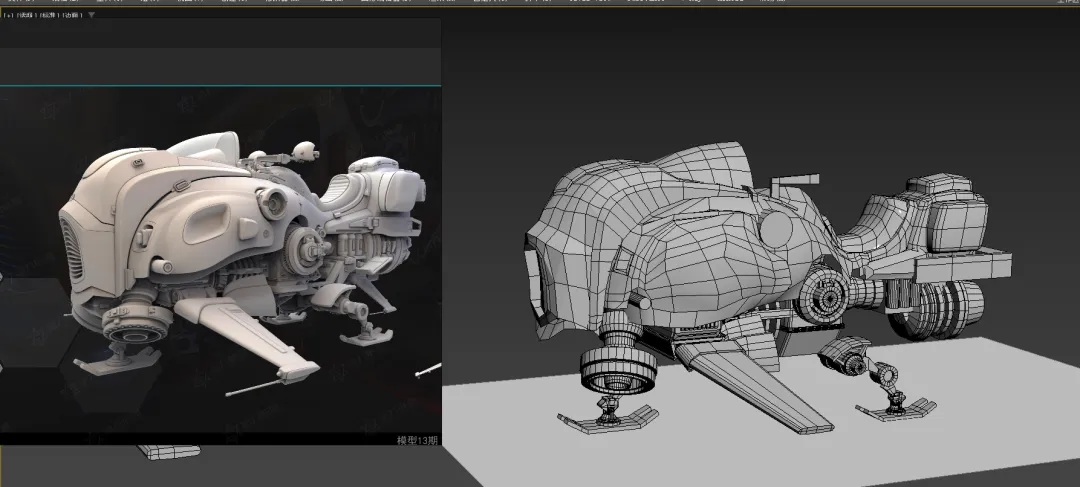Select the T-shaped antenna atop the wireframe model
The image size is (1080, 487).
point(794,183)
